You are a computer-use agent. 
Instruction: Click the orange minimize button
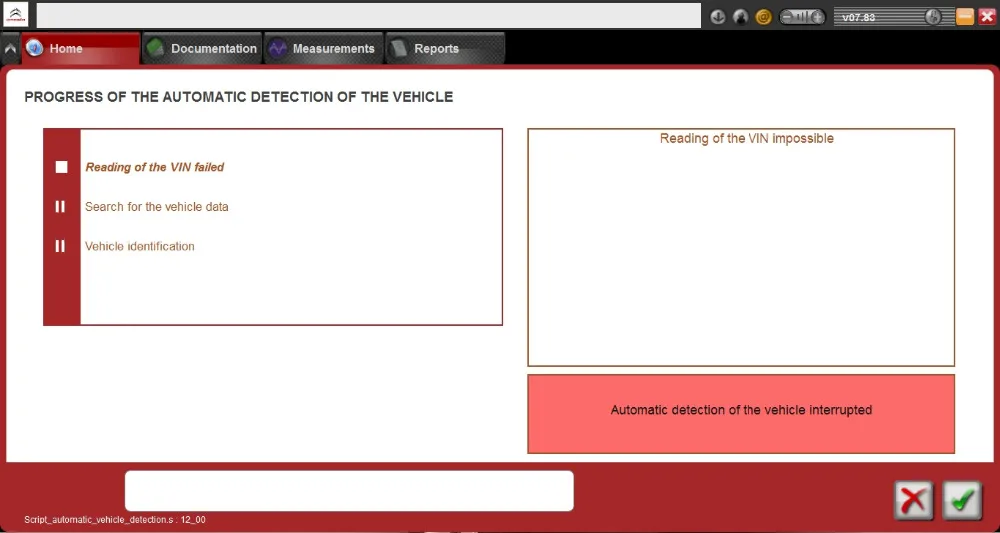(x=965, y=17)
